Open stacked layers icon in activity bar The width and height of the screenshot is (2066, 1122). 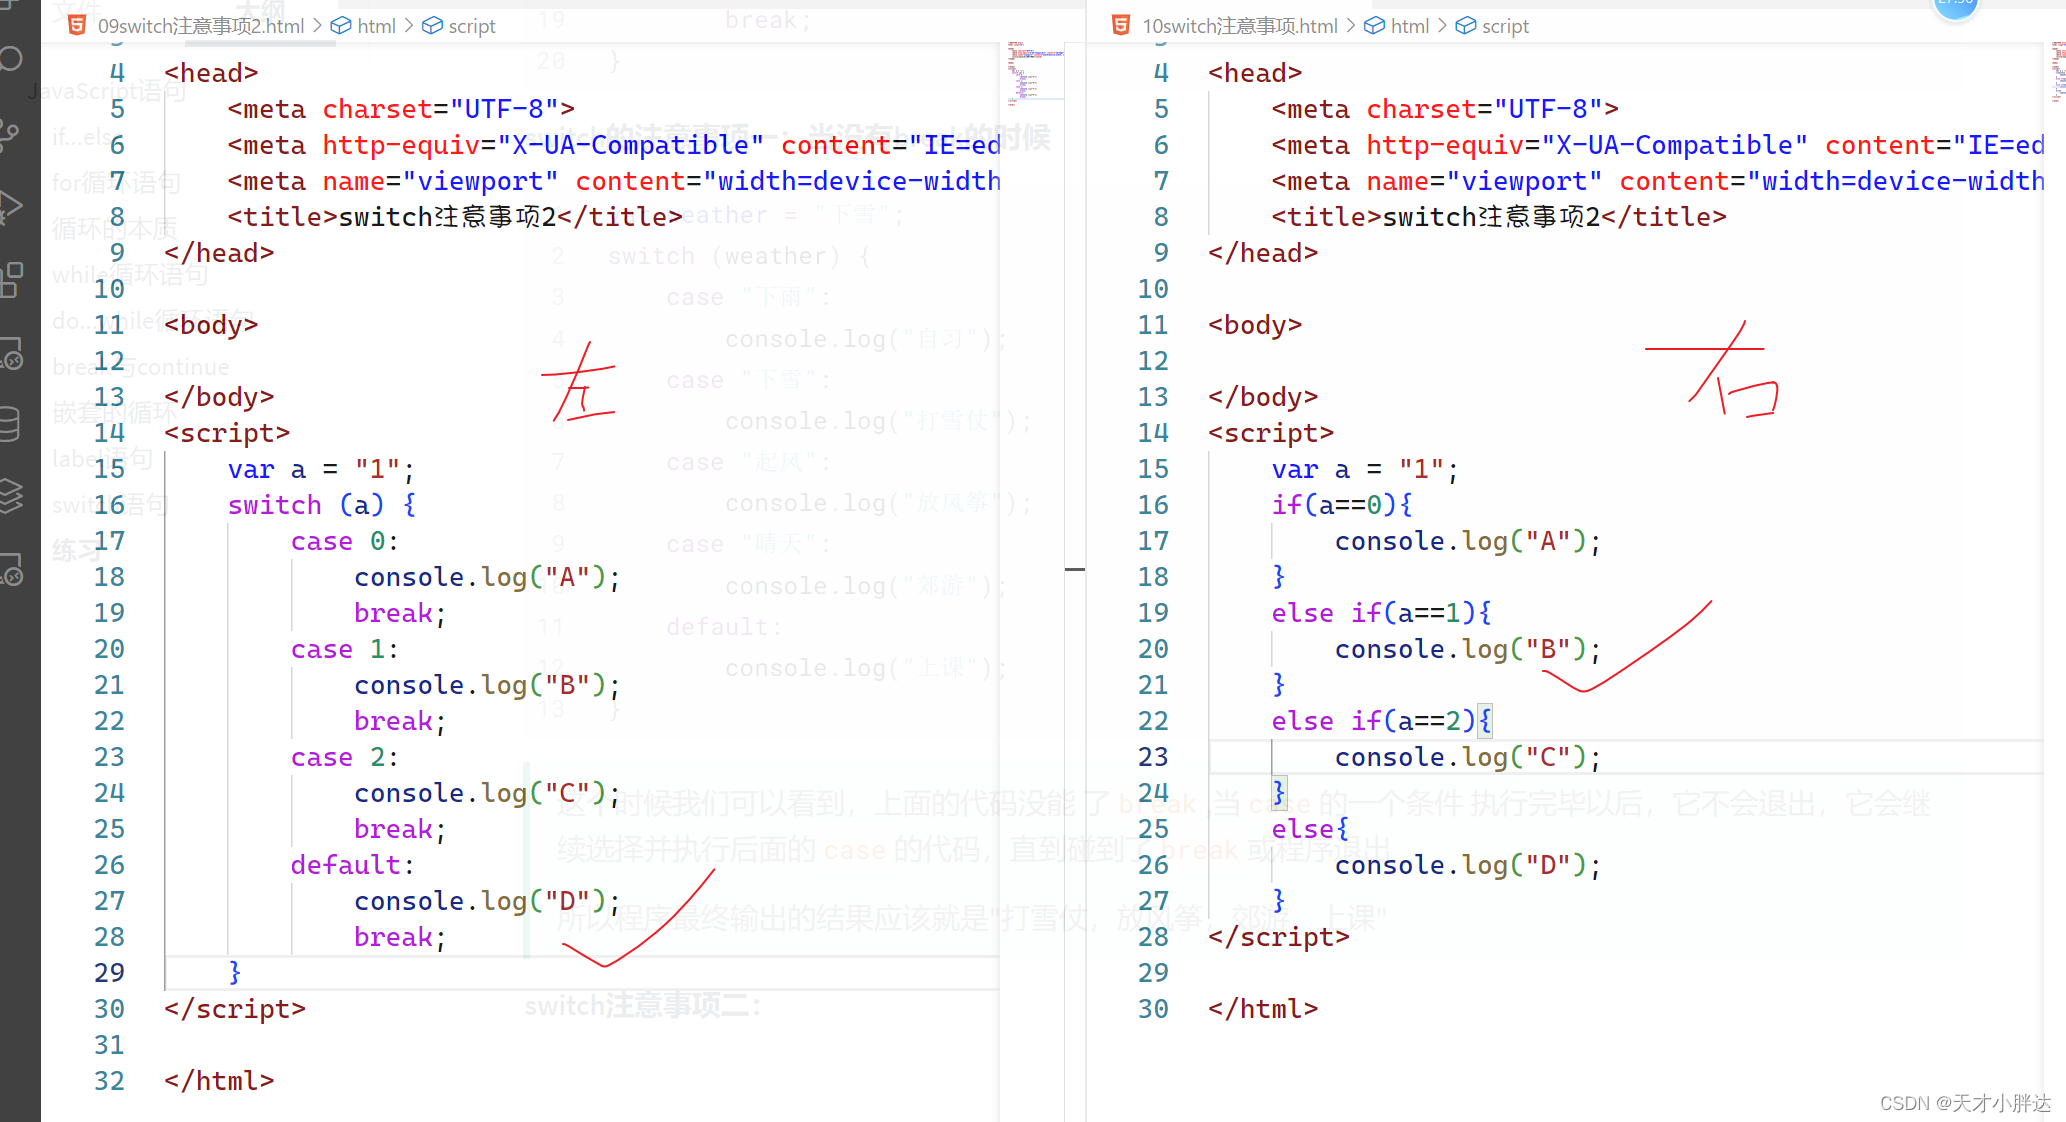pyautogui.click(x=11, y=496)
